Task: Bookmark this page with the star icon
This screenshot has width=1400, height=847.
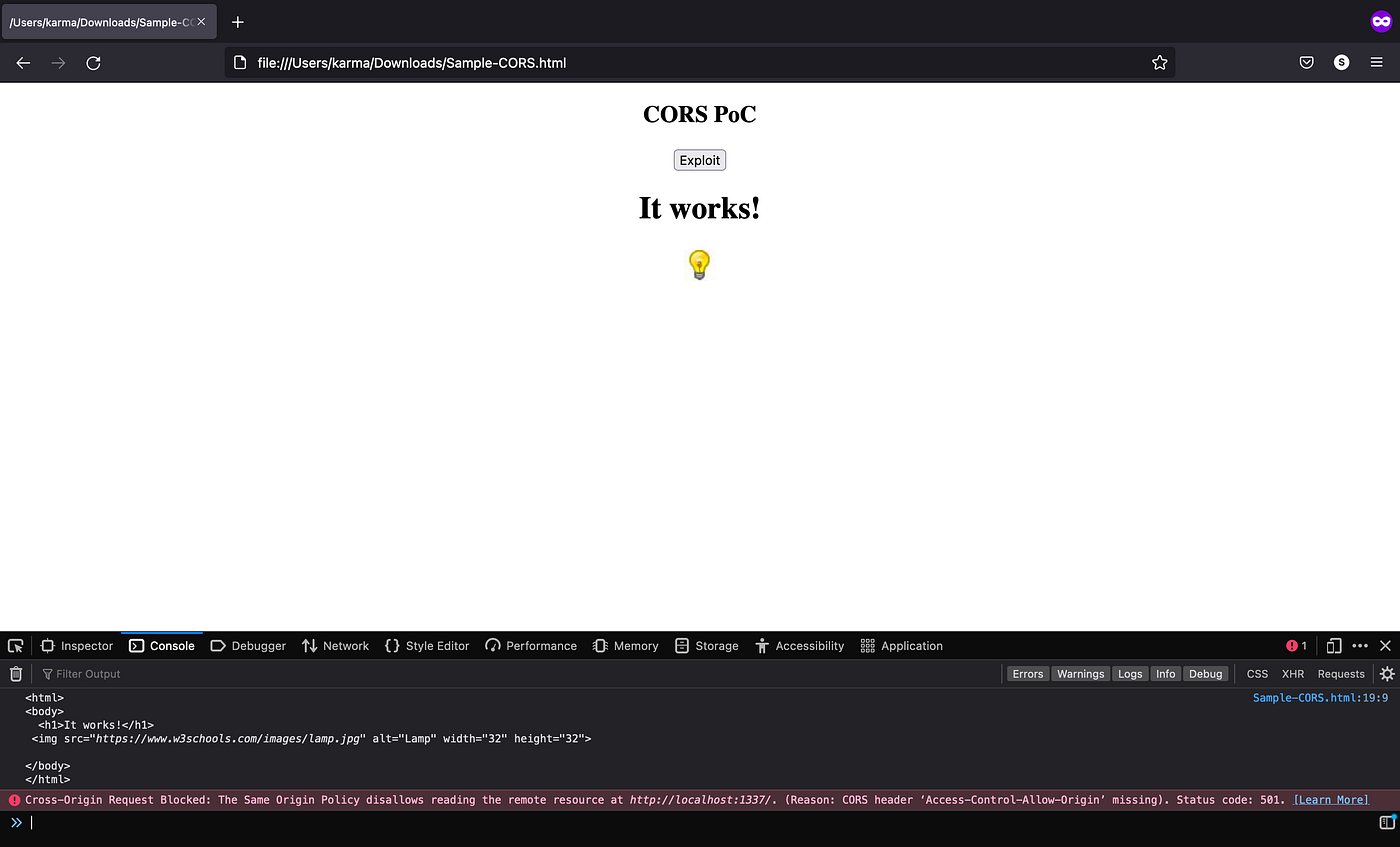Action: [x=1159, y=63]
